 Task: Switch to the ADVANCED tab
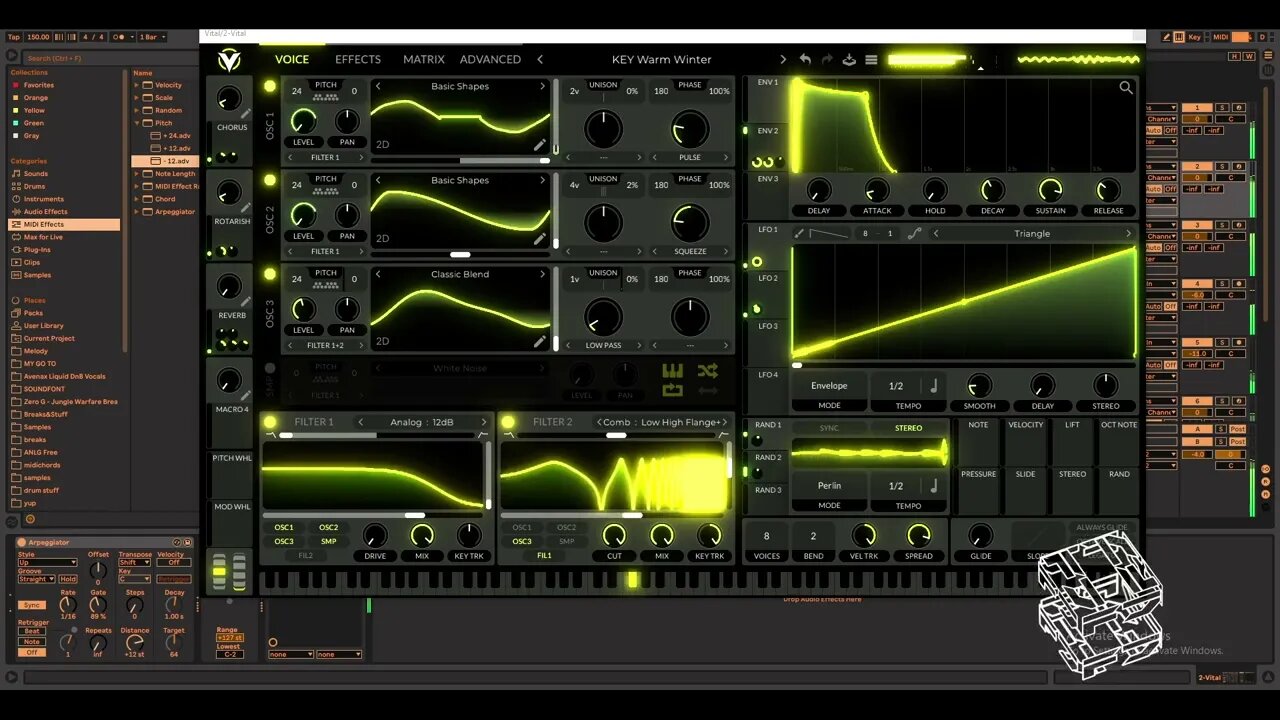[490, 60]
